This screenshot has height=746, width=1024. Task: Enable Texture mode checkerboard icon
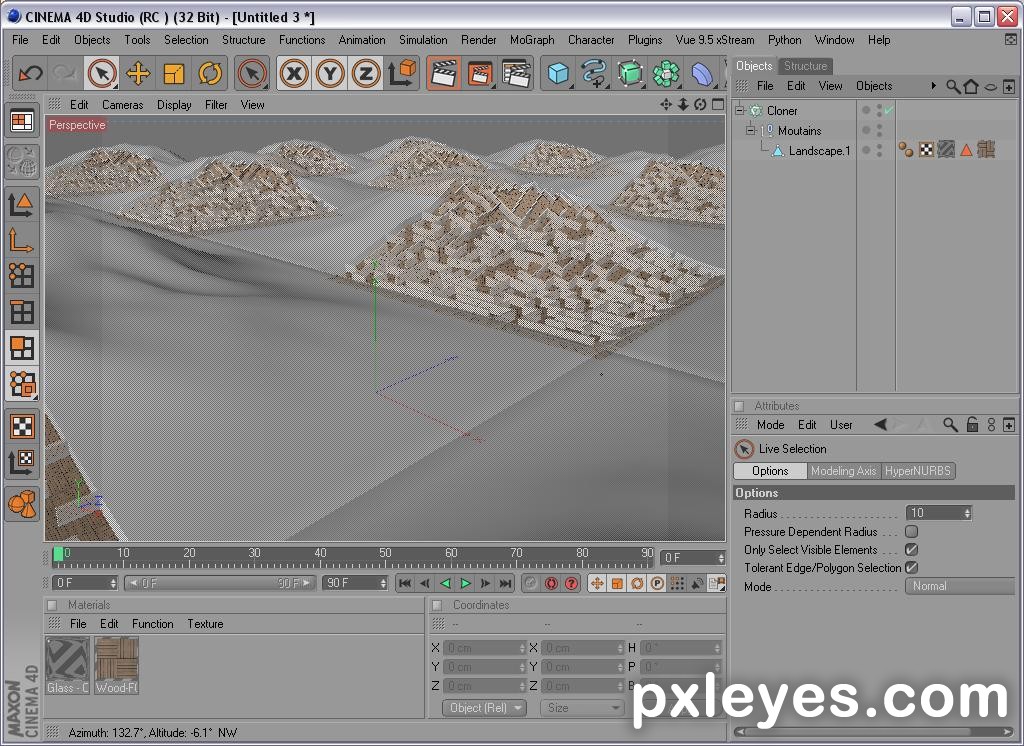point(22,427)
